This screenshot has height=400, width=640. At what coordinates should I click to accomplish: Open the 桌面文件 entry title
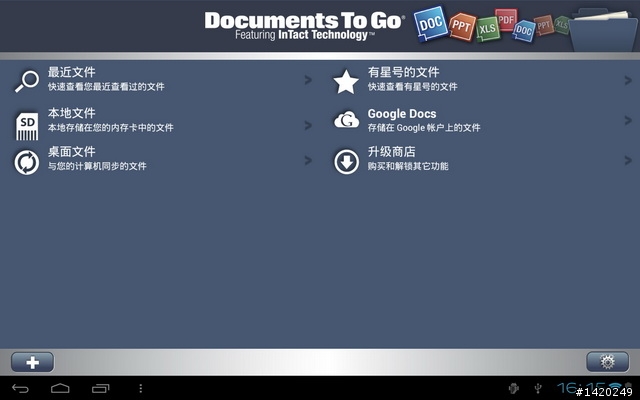coord(71,152)
